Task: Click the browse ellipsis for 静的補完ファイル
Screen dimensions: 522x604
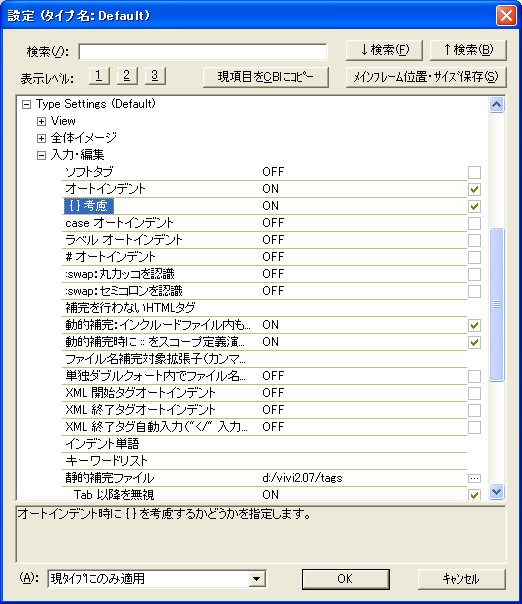Action: 474,478
